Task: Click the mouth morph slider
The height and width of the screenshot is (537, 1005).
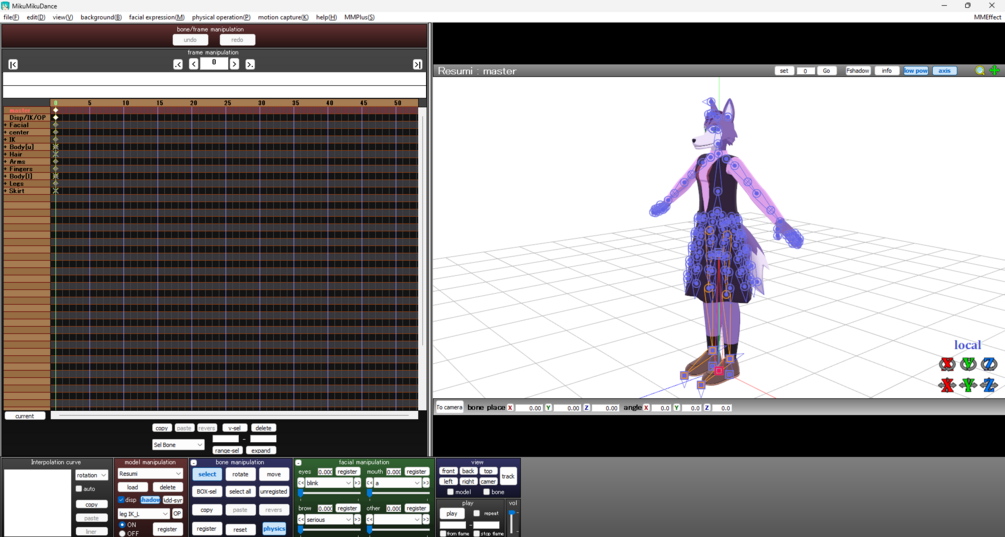Action: click(x=398, y=493)
